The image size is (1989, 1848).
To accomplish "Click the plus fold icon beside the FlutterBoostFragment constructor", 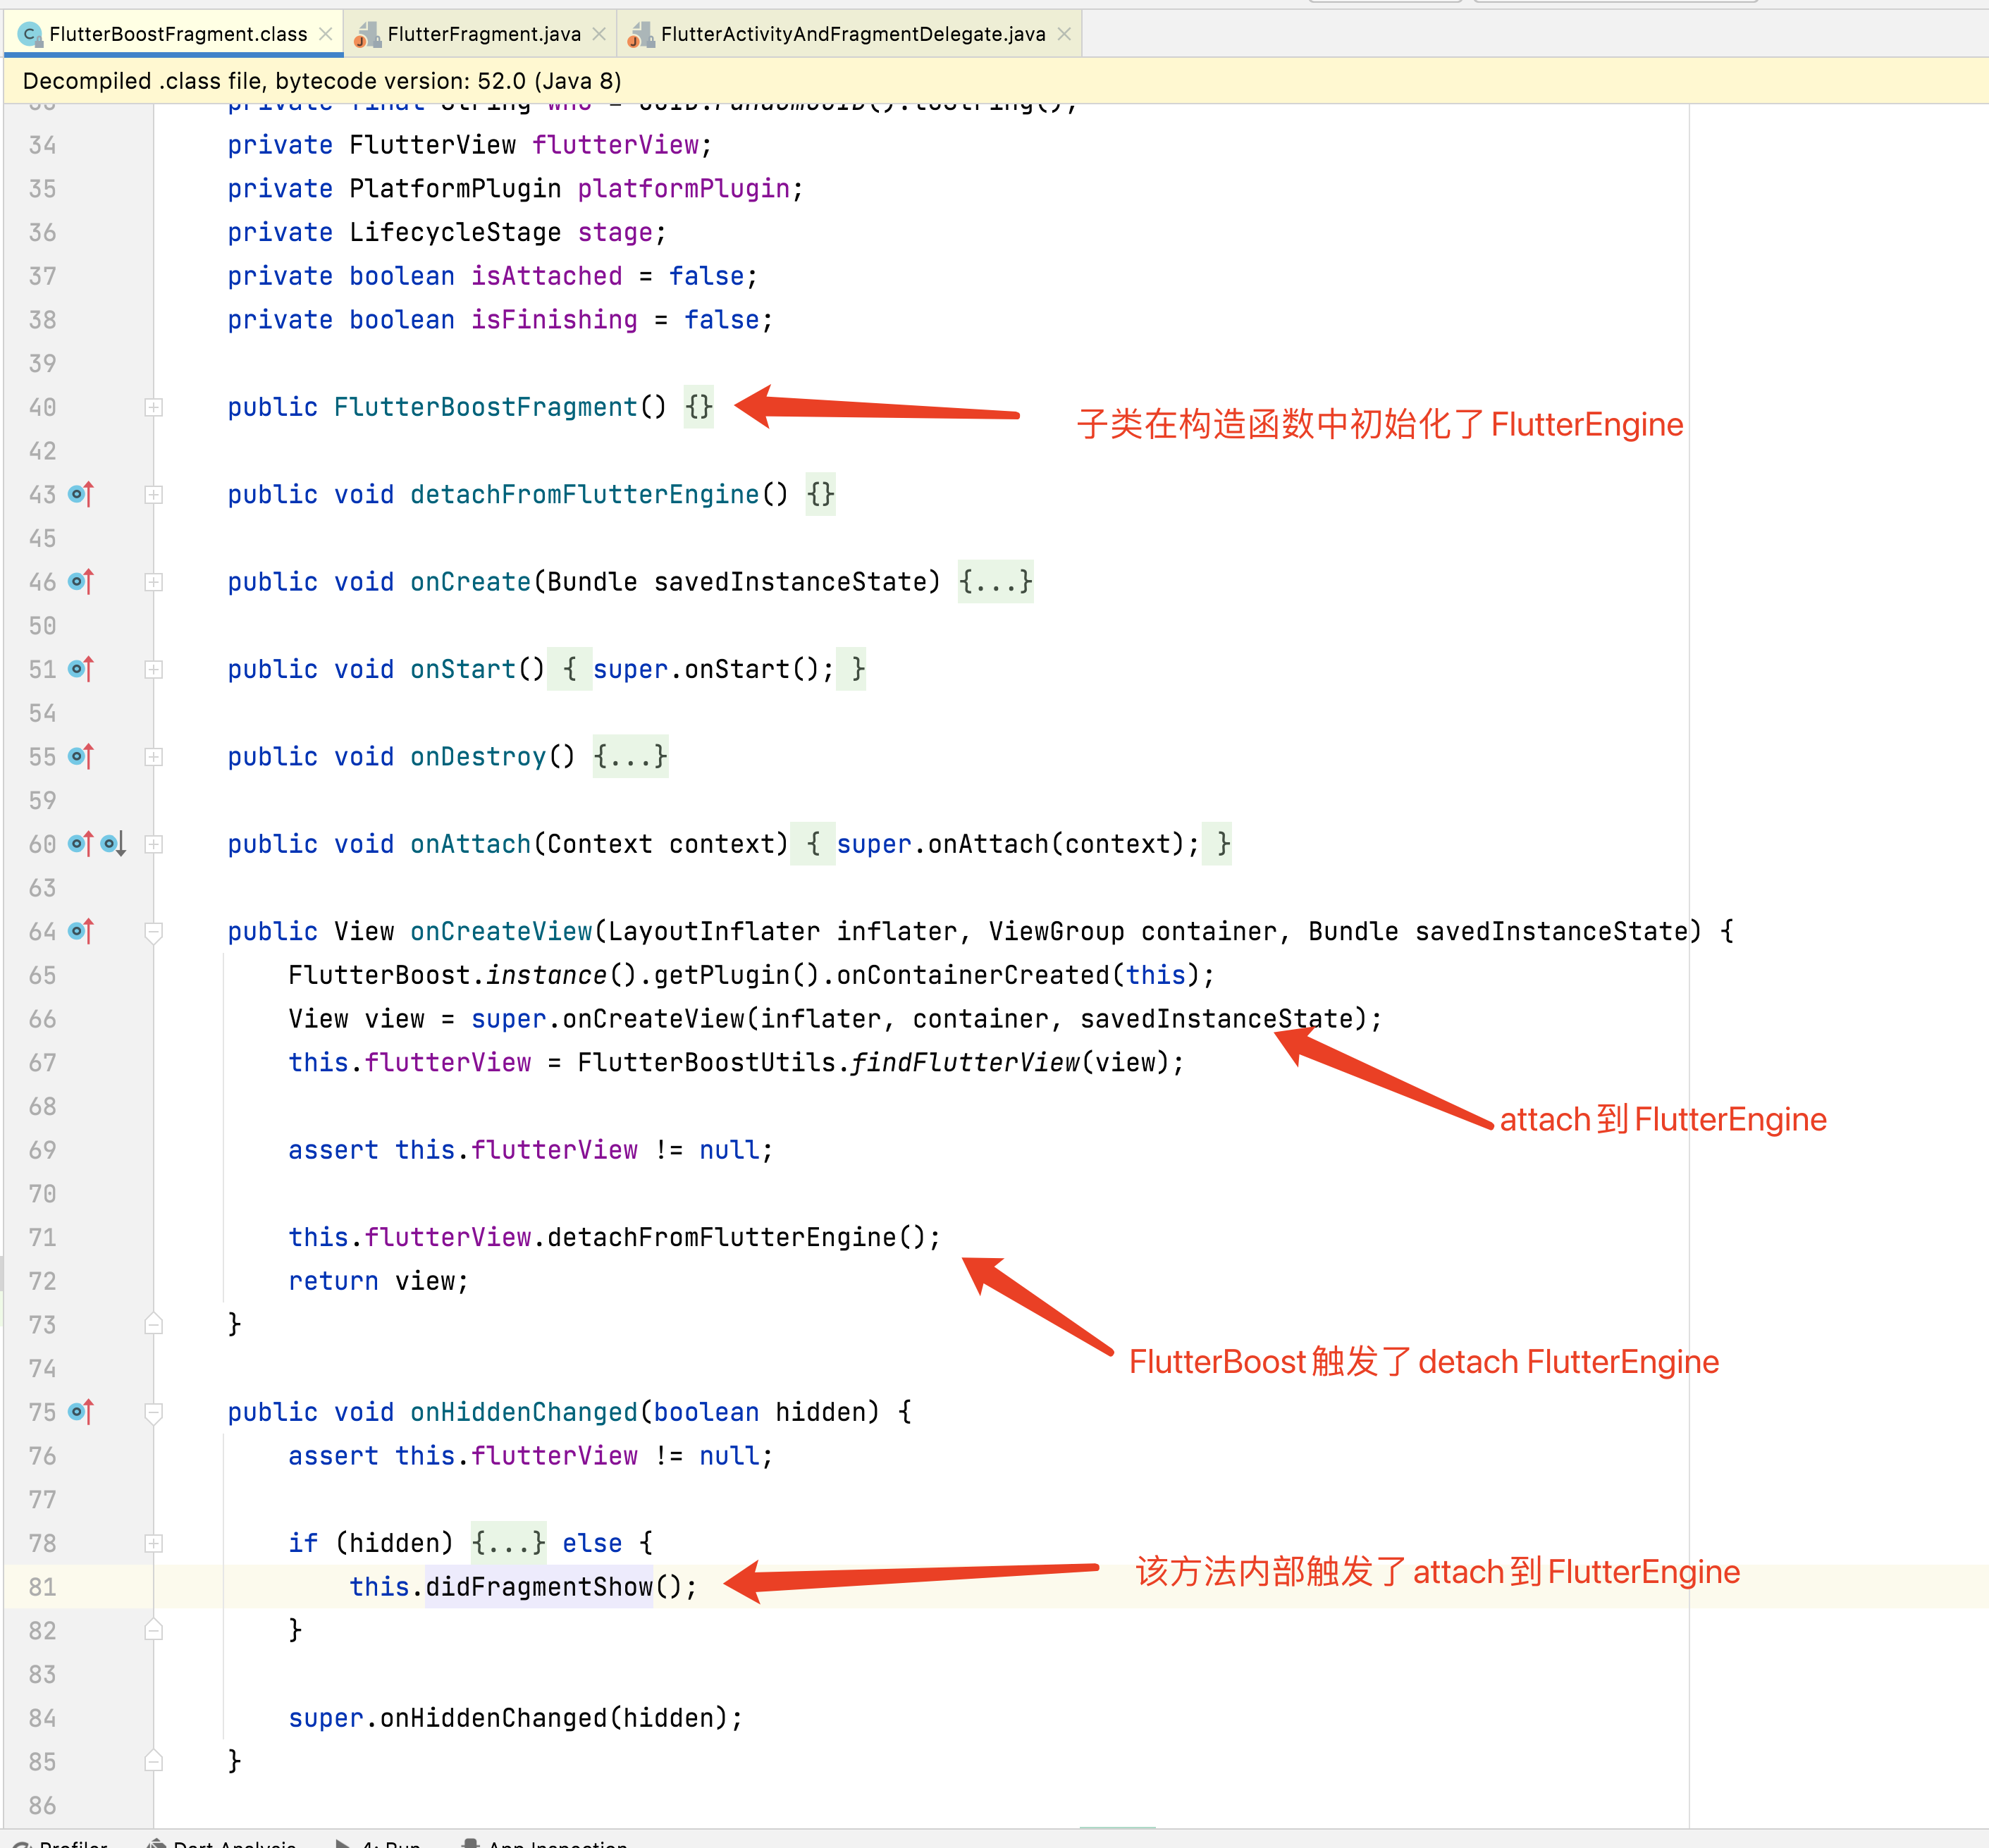I will point(154,407).
